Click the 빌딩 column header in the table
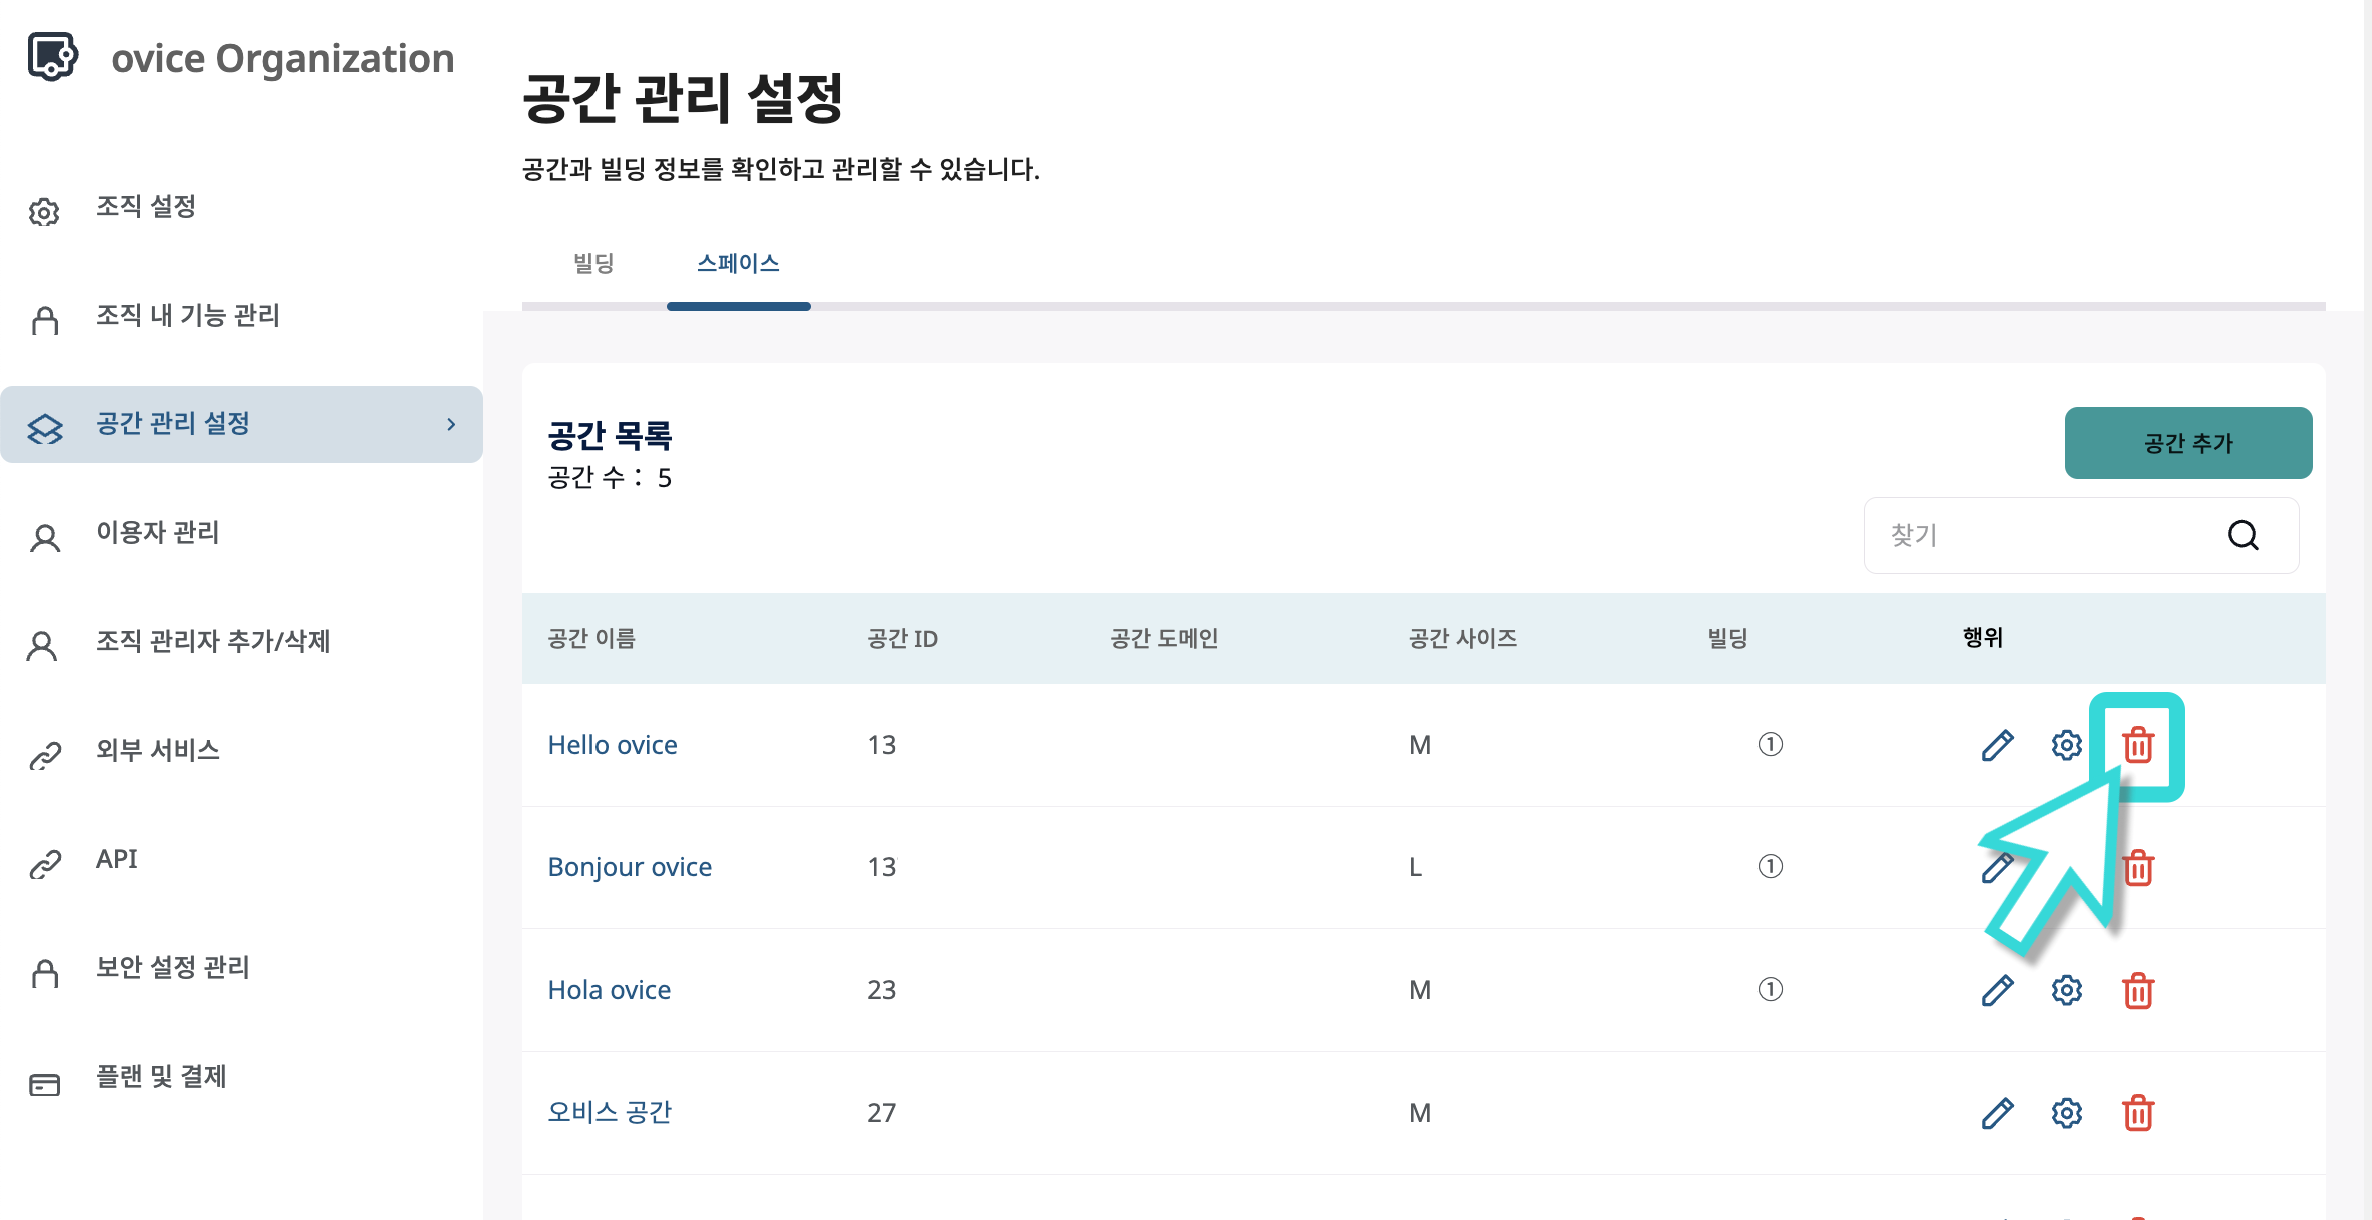This screenshot has width=2372, height=1220. coord(1727,638)
